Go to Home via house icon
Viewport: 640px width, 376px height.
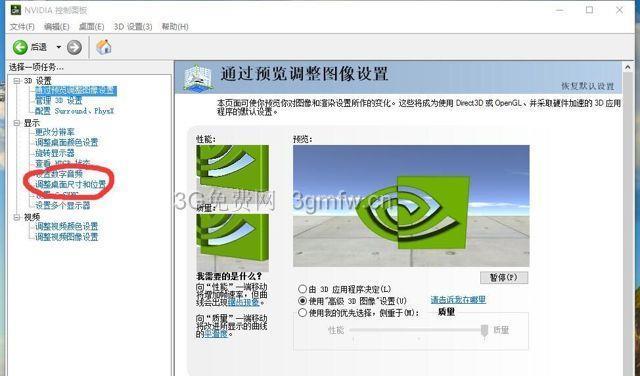(x=104, y=47)
